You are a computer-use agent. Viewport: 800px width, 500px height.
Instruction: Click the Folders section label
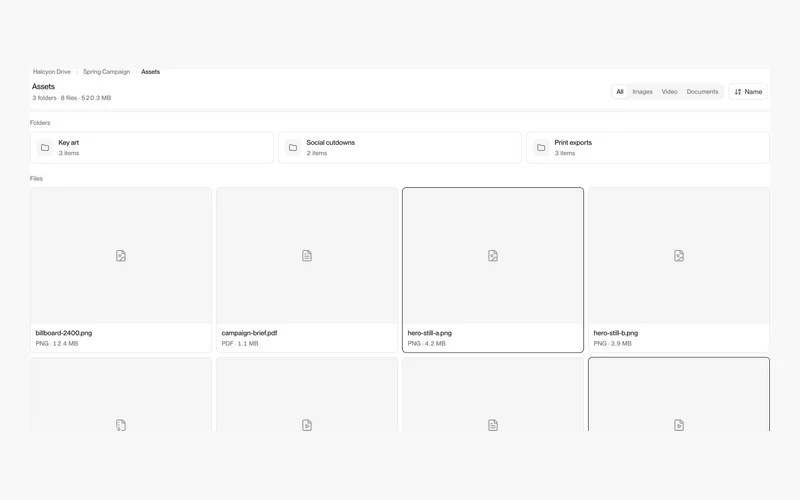[x=40, y=123]
